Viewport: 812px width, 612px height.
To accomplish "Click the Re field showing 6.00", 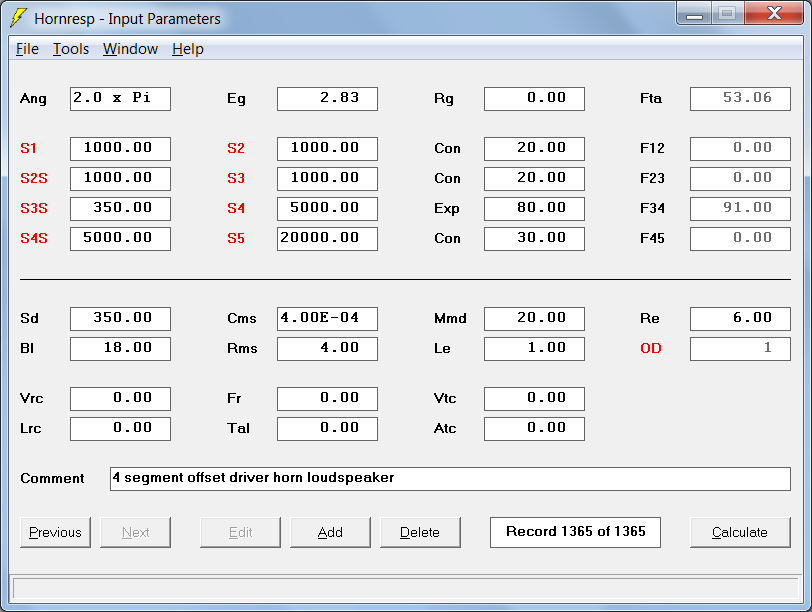I will (741, 318).
